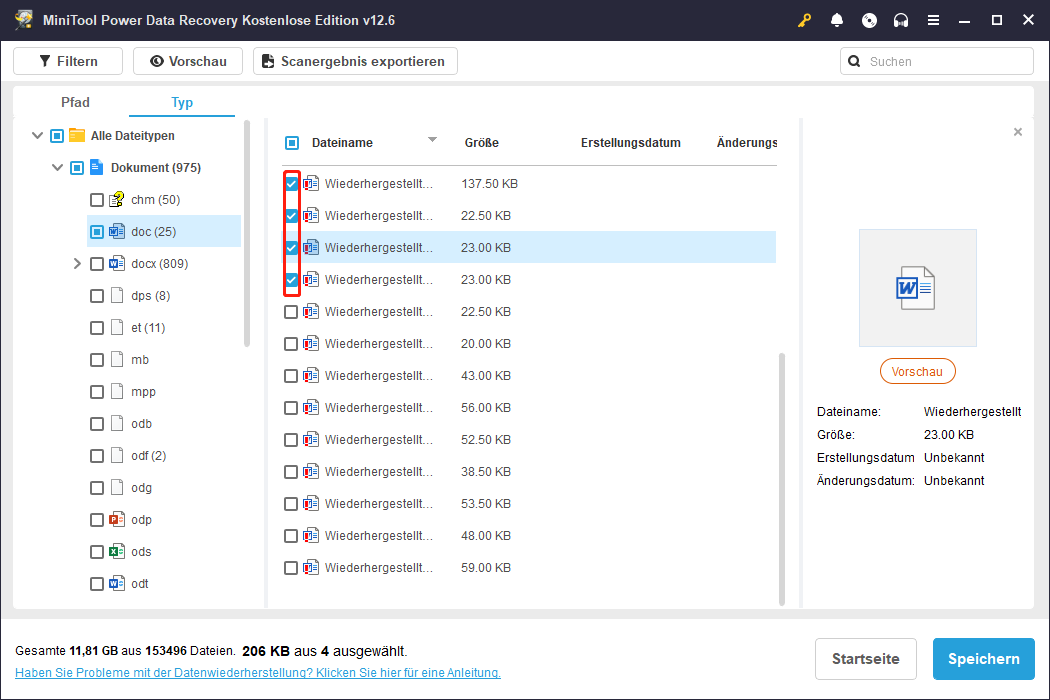Collapse Dokument (975) node
Viewport: 1050px width, 700px height.
click(58, 167)
